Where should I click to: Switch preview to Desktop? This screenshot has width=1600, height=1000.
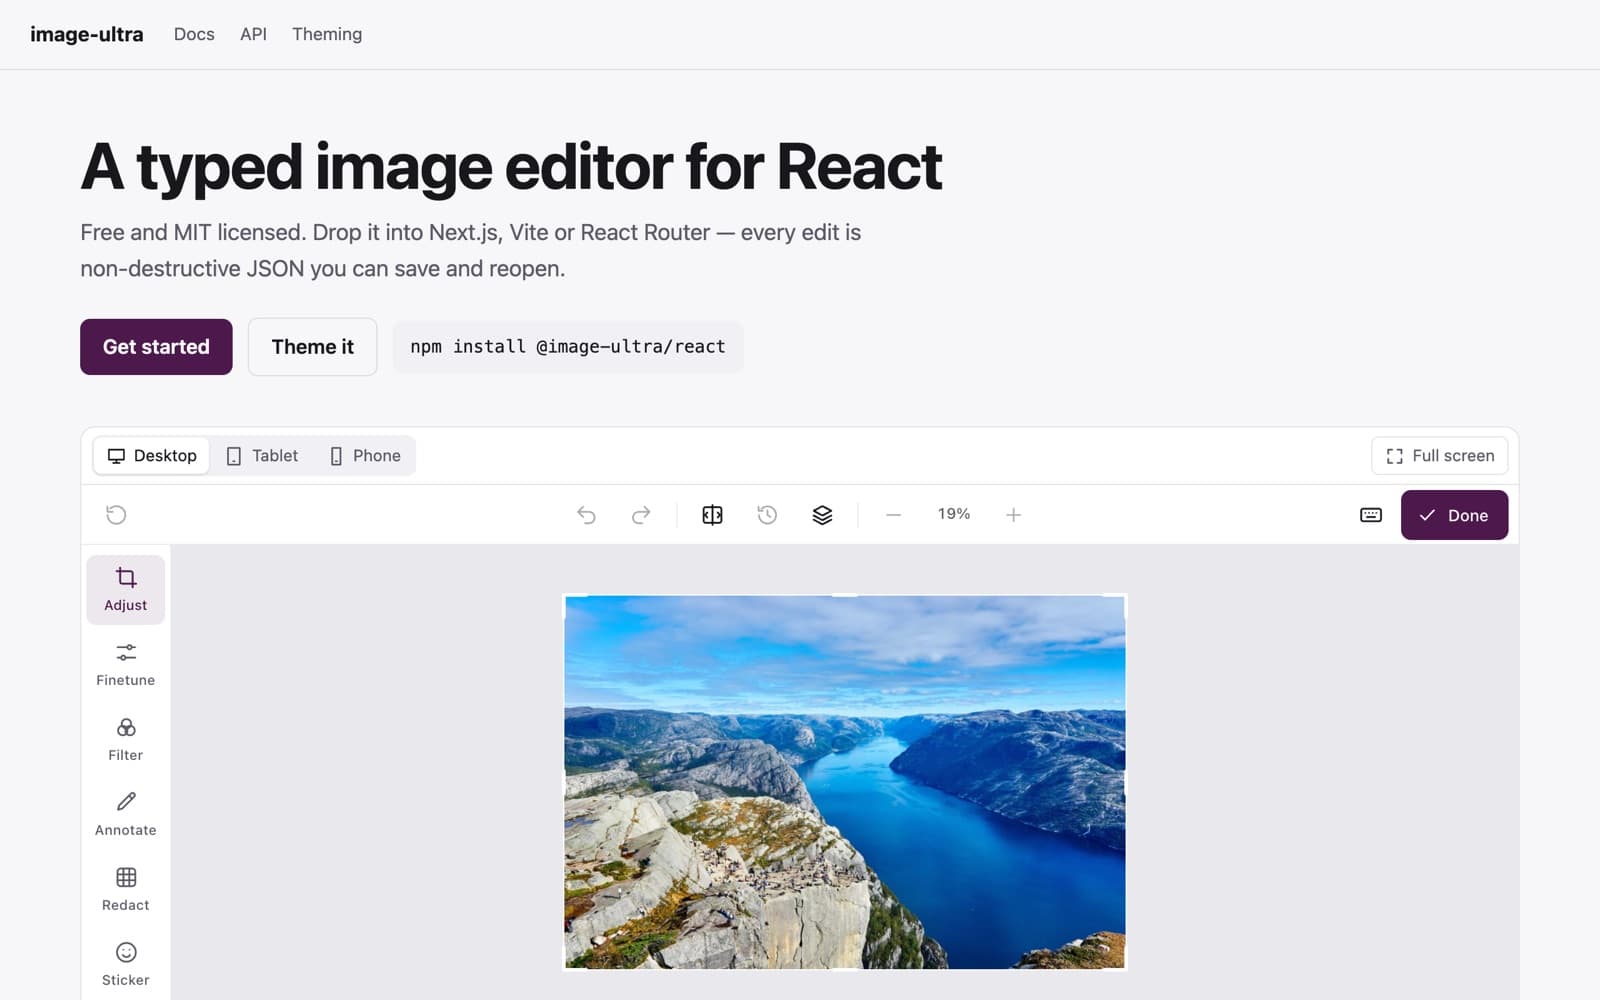(x=152, y=456)
